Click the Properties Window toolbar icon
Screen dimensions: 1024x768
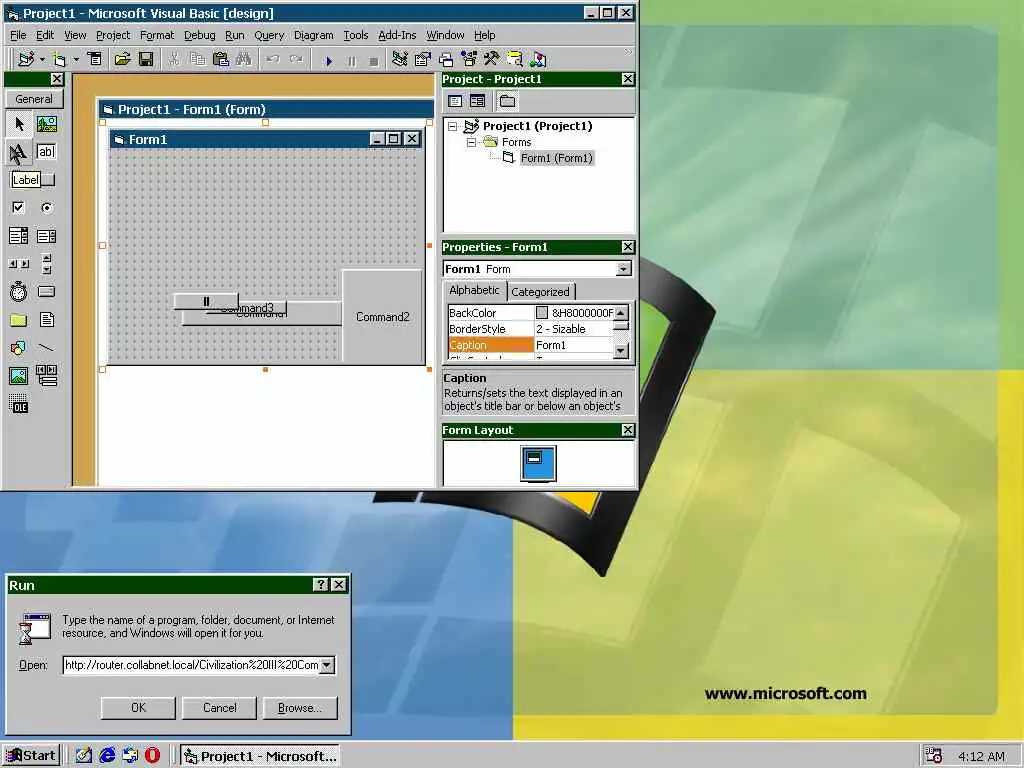click(x=423, y=59)
